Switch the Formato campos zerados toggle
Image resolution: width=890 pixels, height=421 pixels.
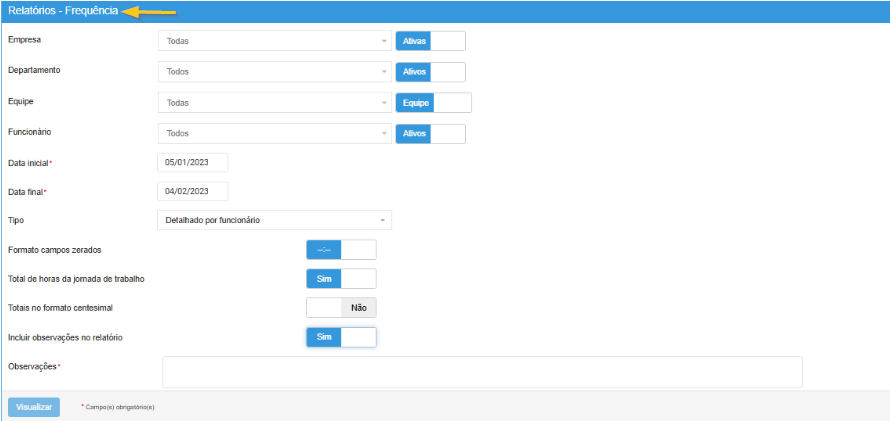pyautogui.click(x=341, y=250)
